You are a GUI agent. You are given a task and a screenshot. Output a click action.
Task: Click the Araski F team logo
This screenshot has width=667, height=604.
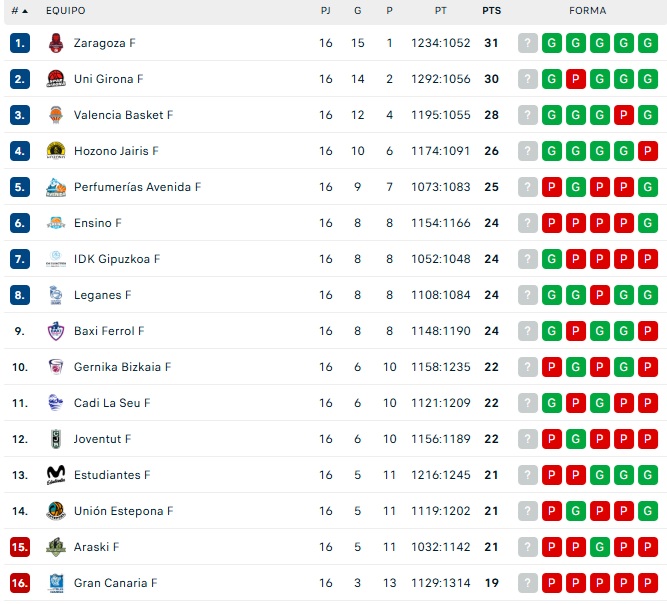pyautogui.click(x=56, y=547)
